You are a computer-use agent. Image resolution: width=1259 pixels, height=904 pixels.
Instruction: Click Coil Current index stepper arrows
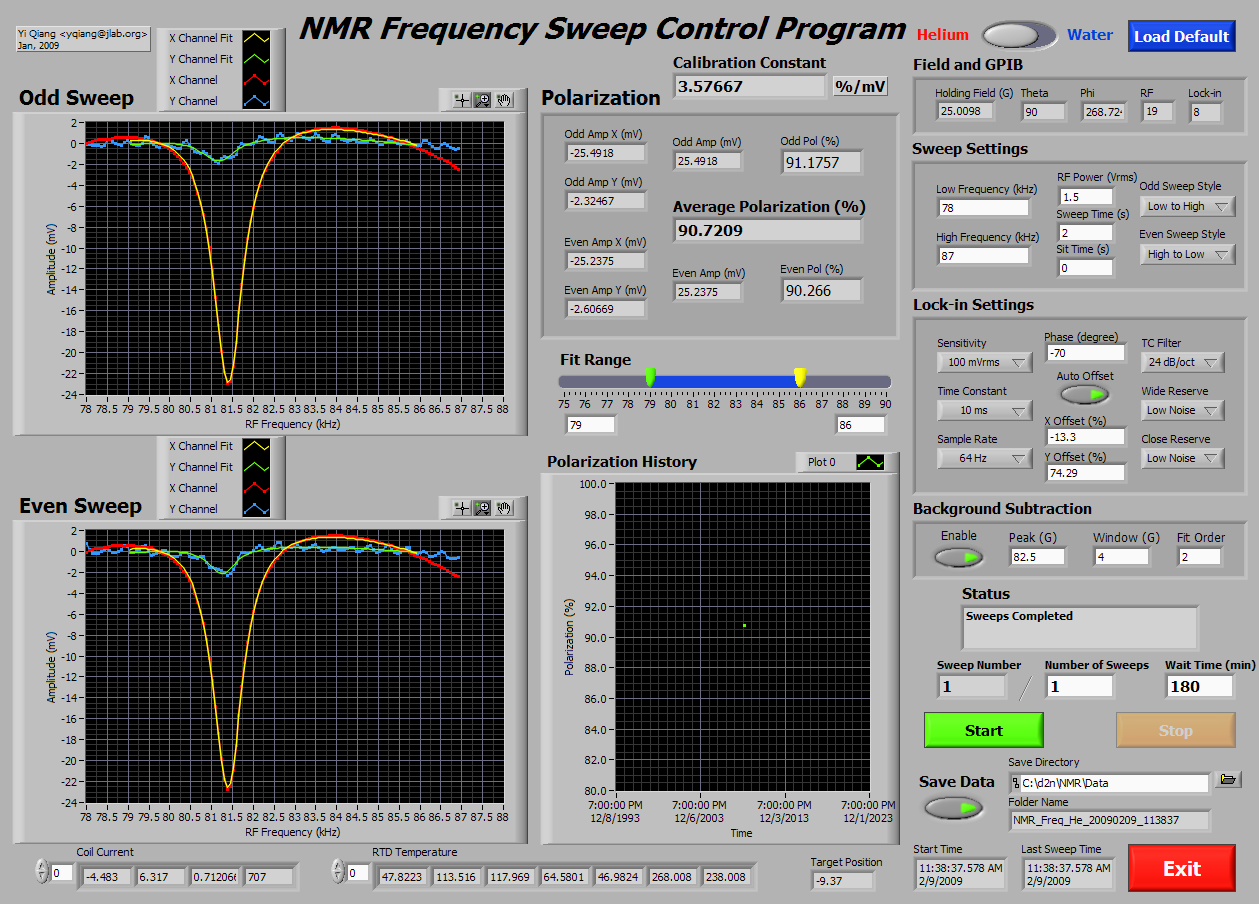[41, 872]
